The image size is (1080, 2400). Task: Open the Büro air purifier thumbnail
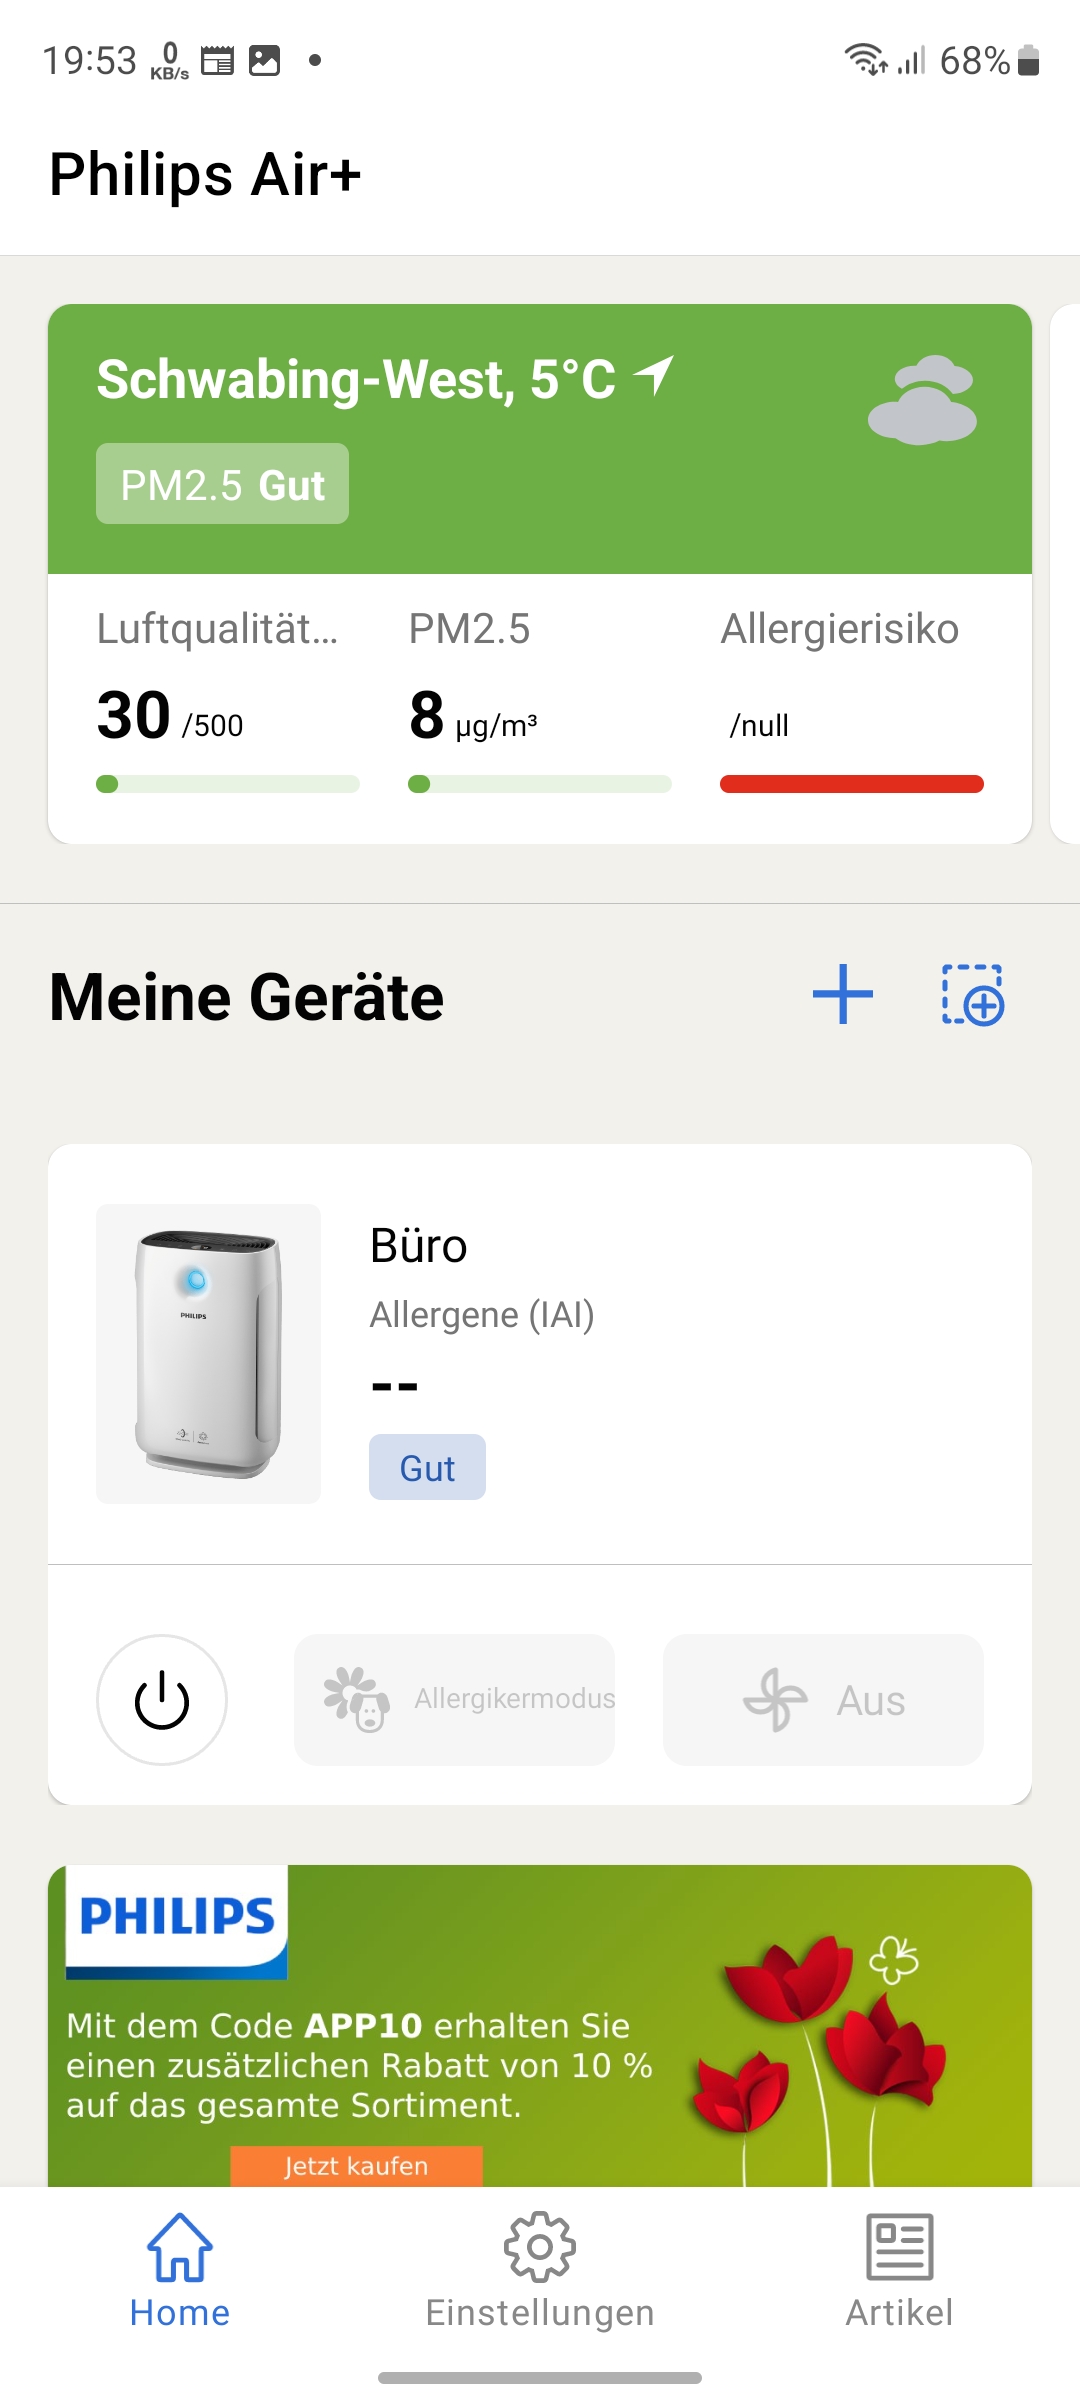click(x=208, y=1354)
